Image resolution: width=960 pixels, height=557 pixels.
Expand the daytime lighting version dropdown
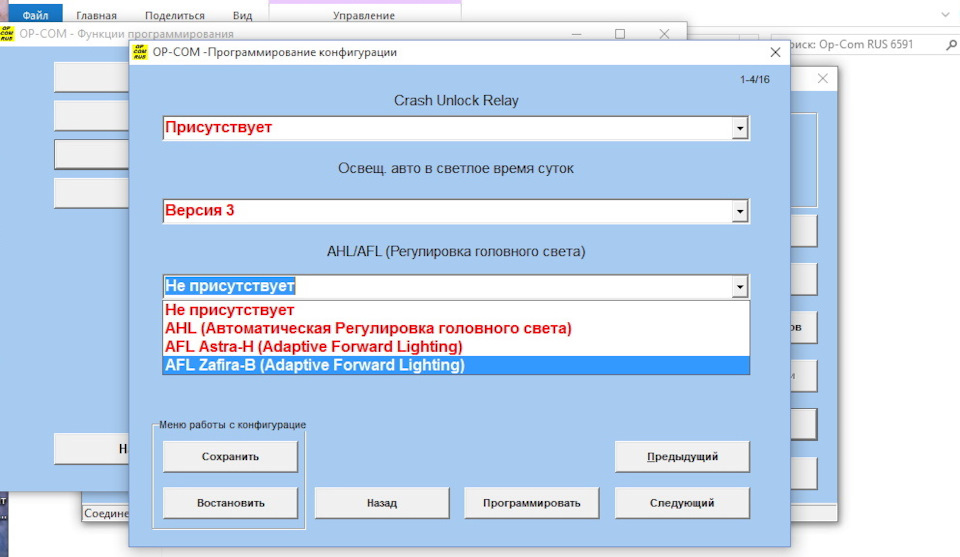coord(739,211)
